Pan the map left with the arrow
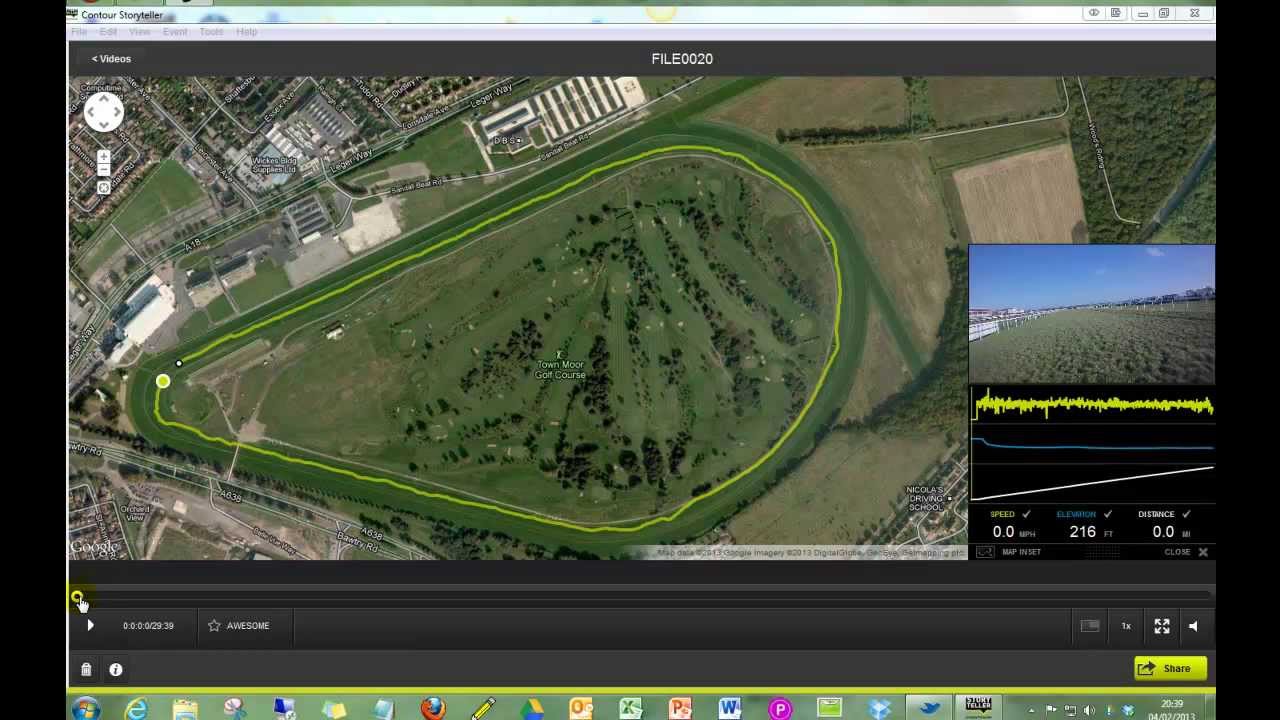The height and width of the screenshot is (720, 1280). click(92, 112)
